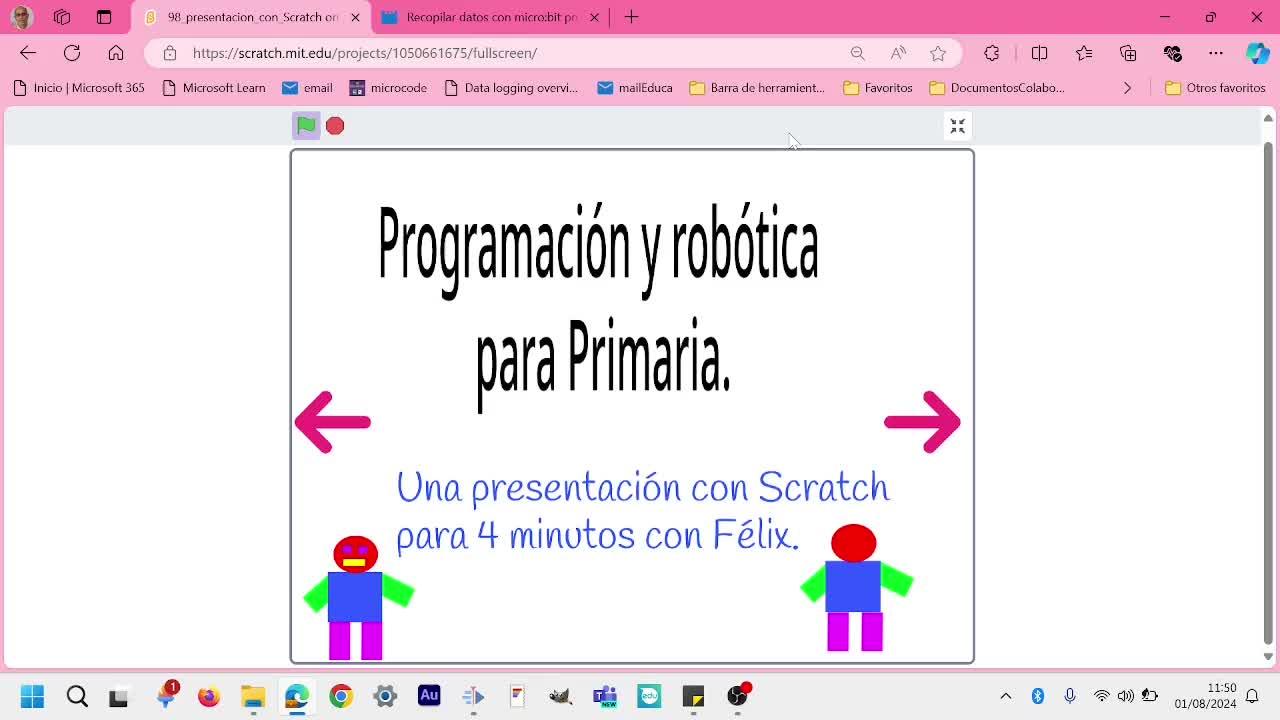Image resolution: width=1280 pixels, height=720 pixels.
Task: Open the notification center bell
Action: tap(1252, 696)
